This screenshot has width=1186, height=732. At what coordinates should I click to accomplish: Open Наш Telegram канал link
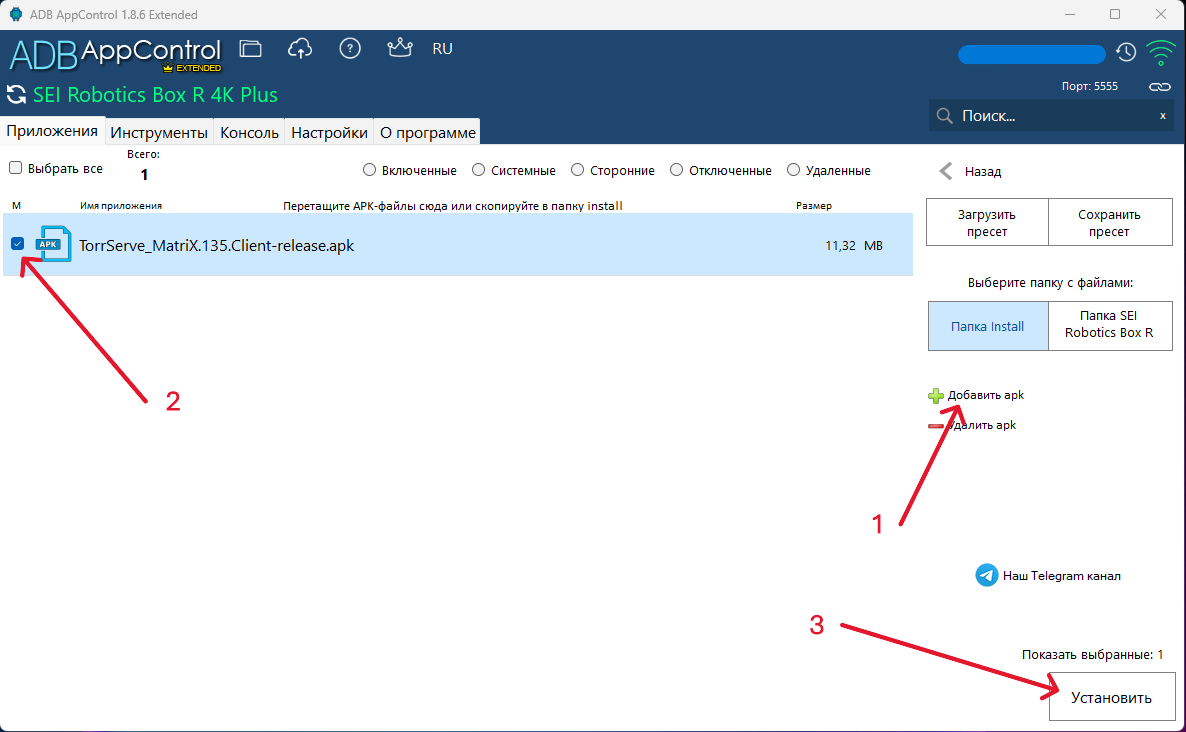[1061, 575]
